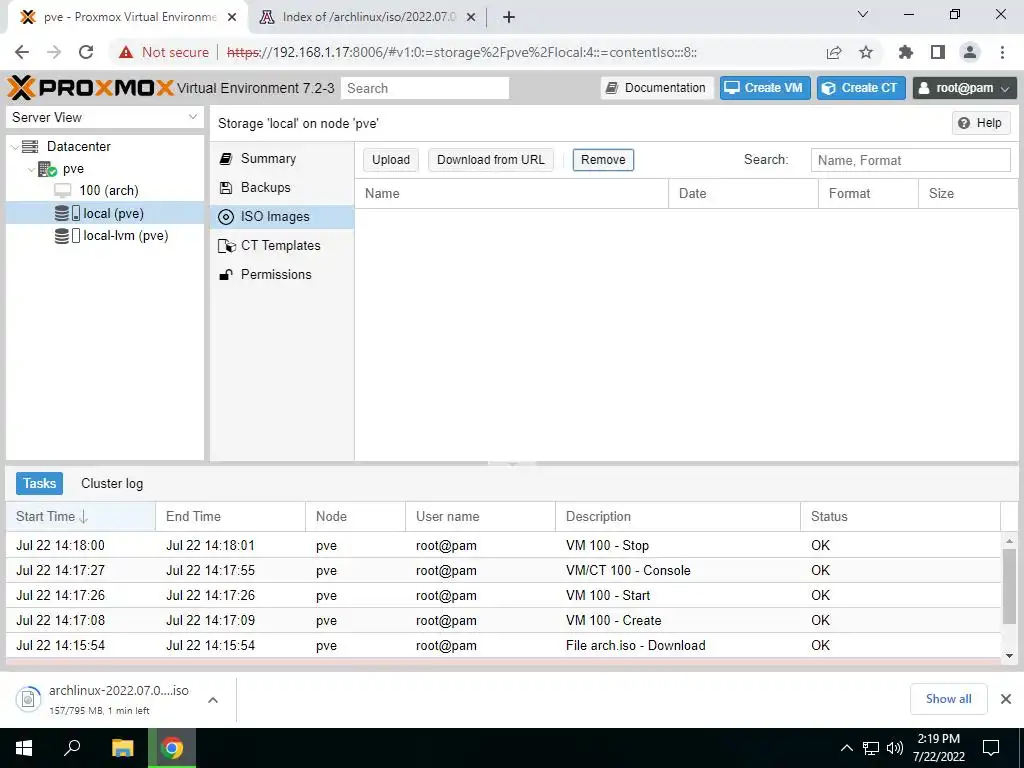Image resolution: width=1024 pixels, height=768 pixels.
Task: Sort tasks by Start Time column
Action: [80, 517]
